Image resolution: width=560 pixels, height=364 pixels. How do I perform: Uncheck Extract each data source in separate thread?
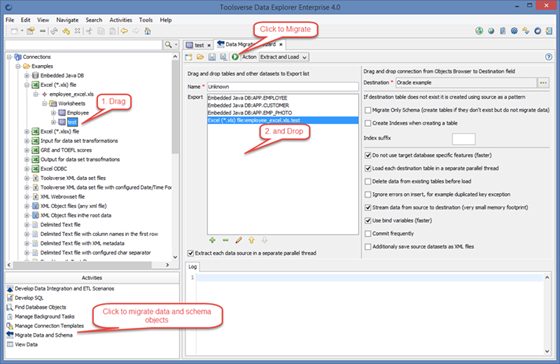(191, 253)
